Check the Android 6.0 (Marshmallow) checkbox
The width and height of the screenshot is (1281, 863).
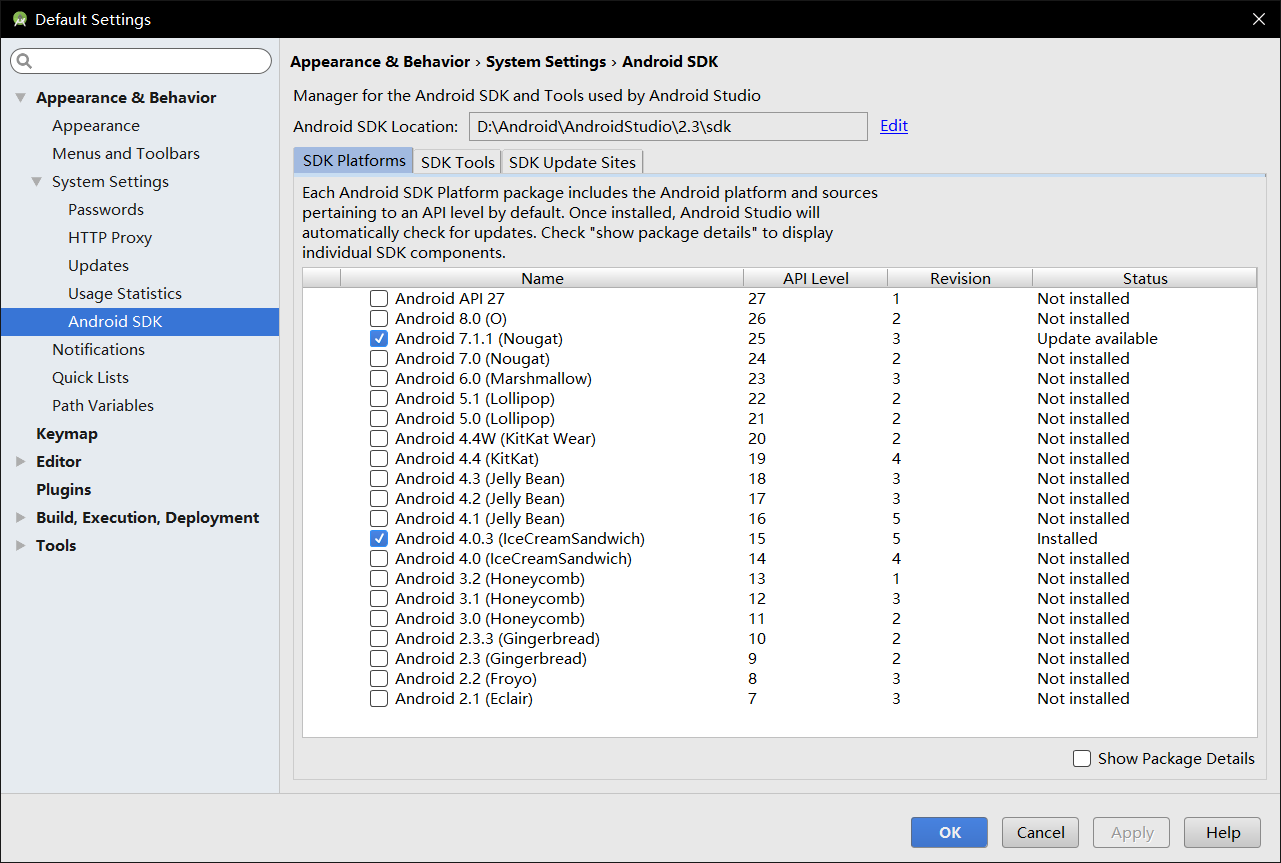coord(379,378)
